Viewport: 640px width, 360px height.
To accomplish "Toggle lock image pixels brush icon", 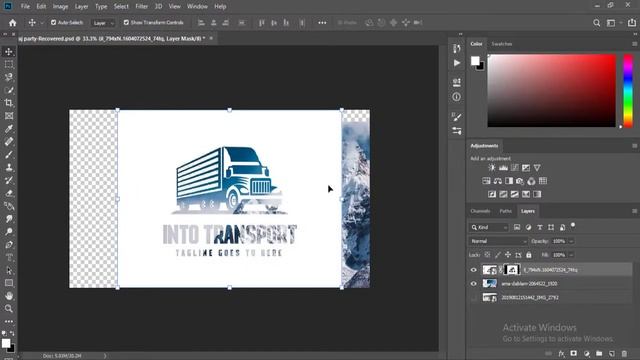I will (498, 255).
